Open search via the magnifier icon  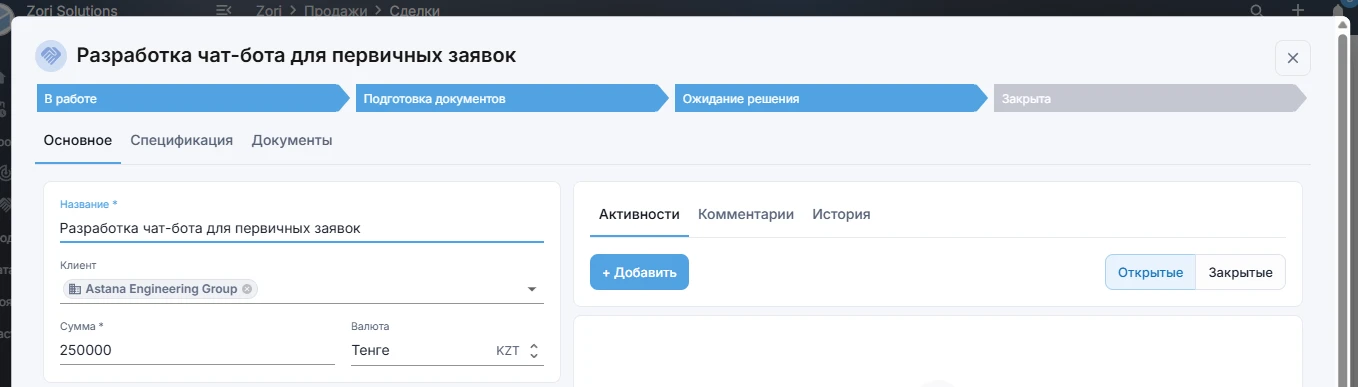1257,10
